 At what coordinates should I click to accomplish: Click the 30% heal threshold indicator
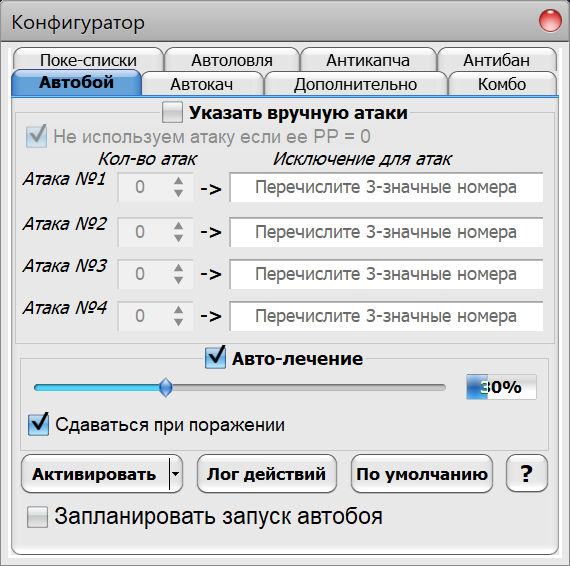tap(501, 387)
